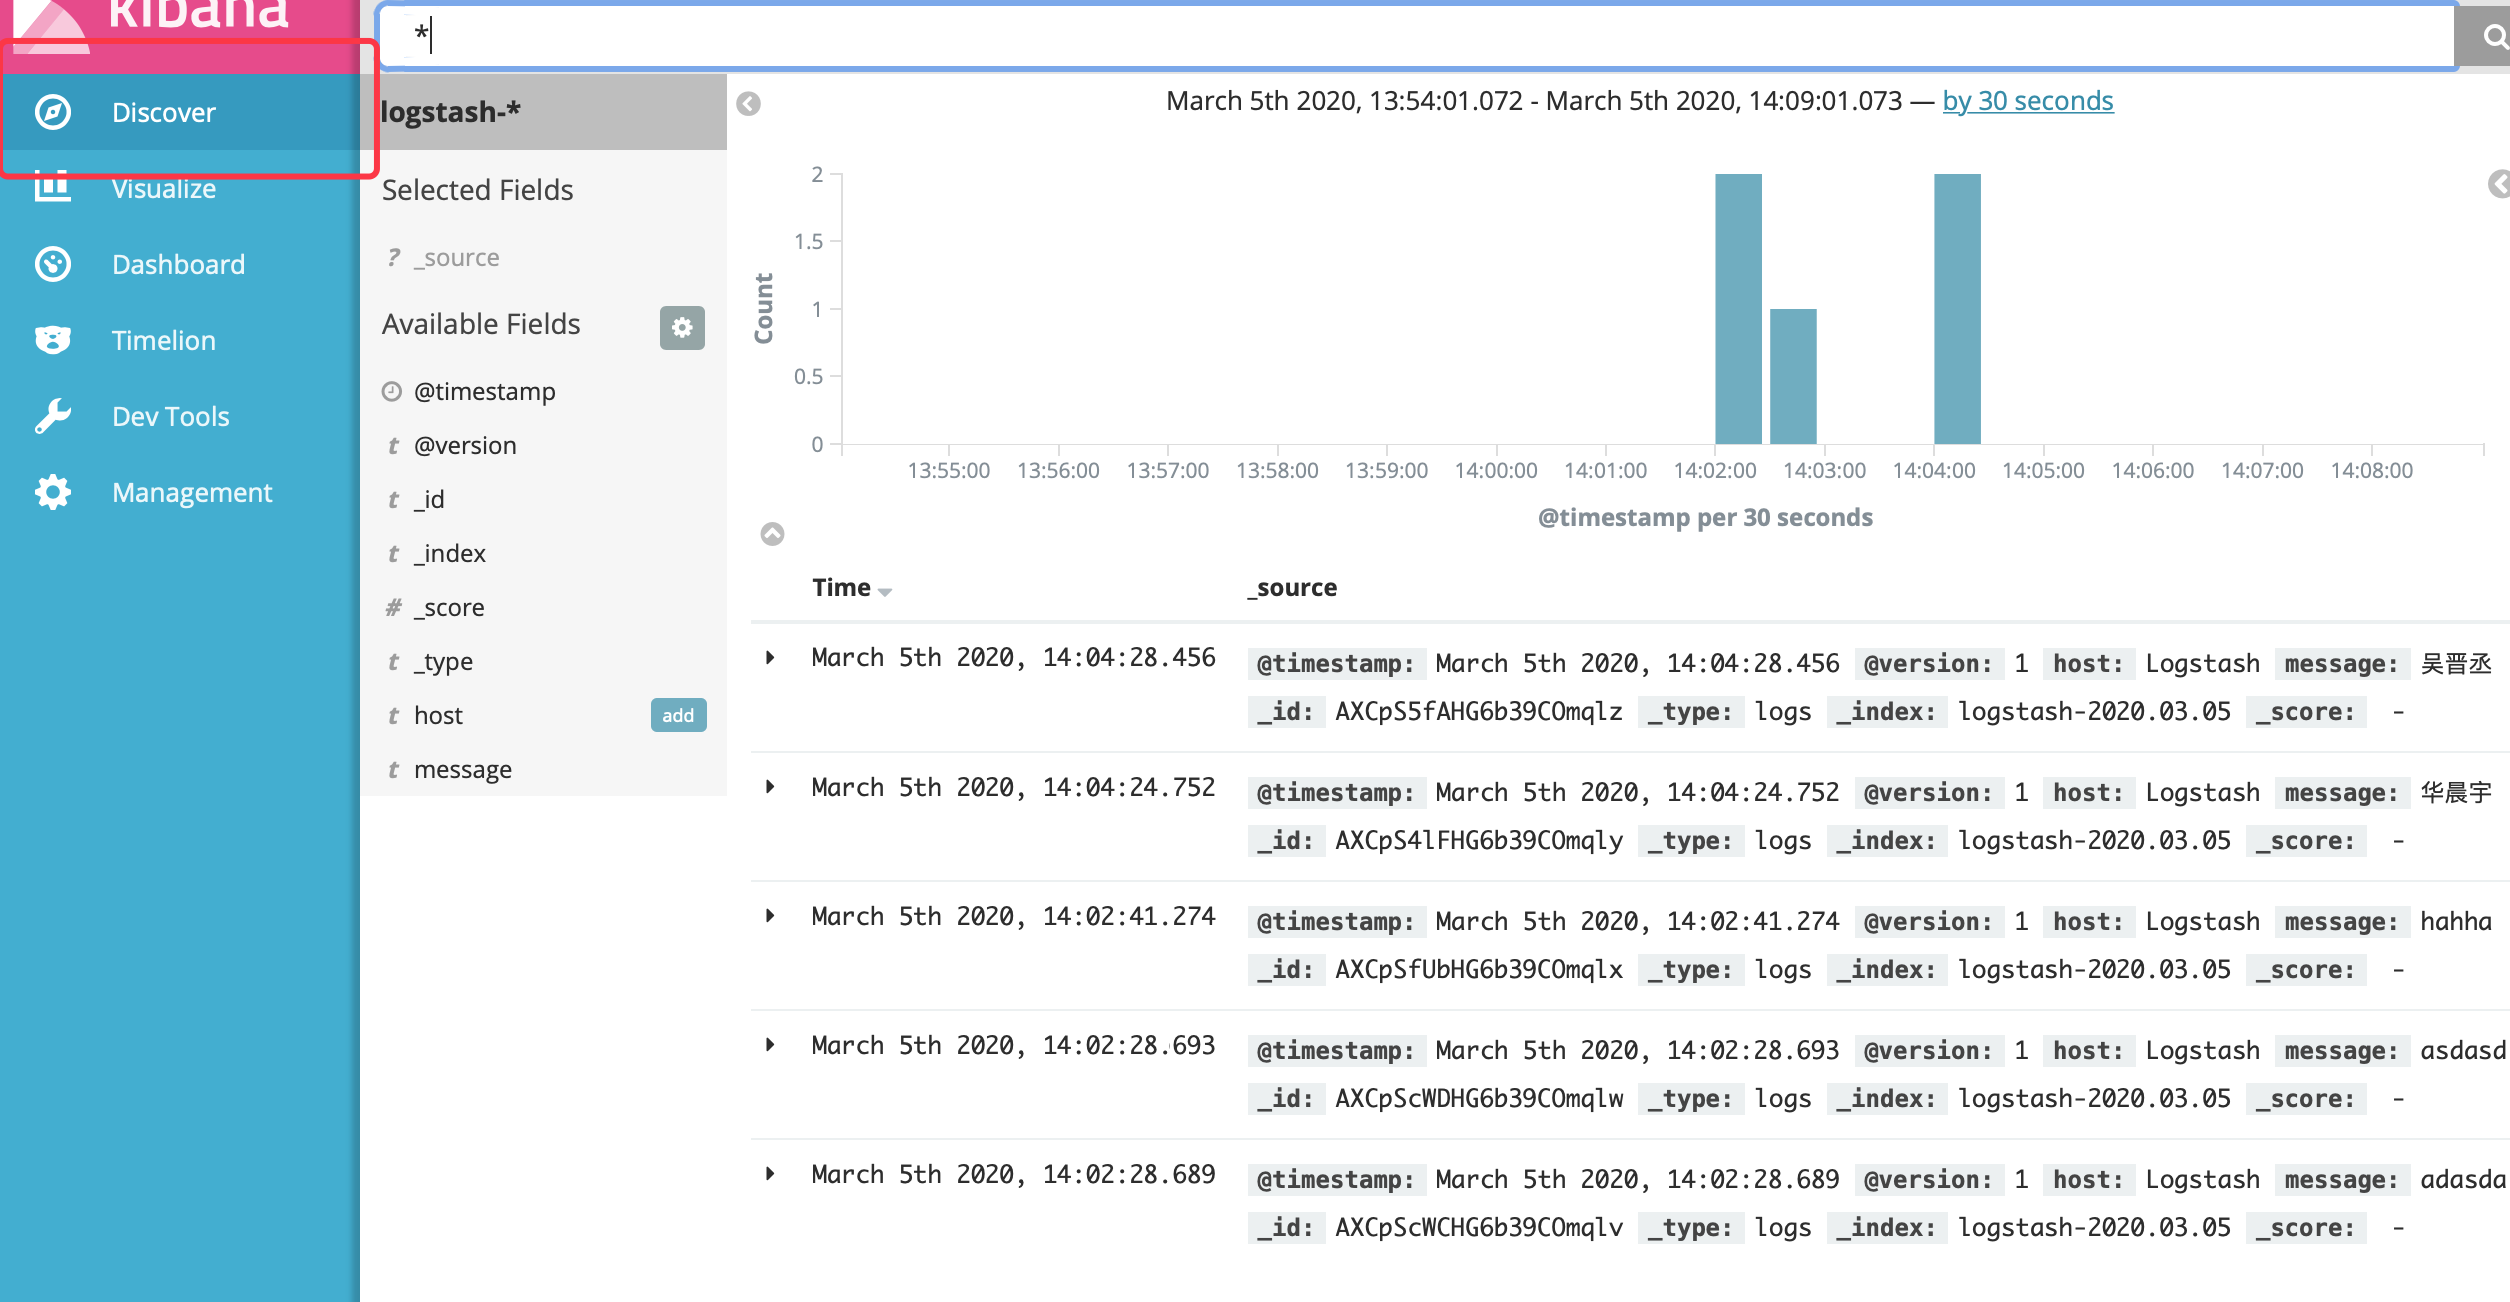The image size is (2510, 1302).
Task: Click the Visualize bar chart icon
Action: 52,187
